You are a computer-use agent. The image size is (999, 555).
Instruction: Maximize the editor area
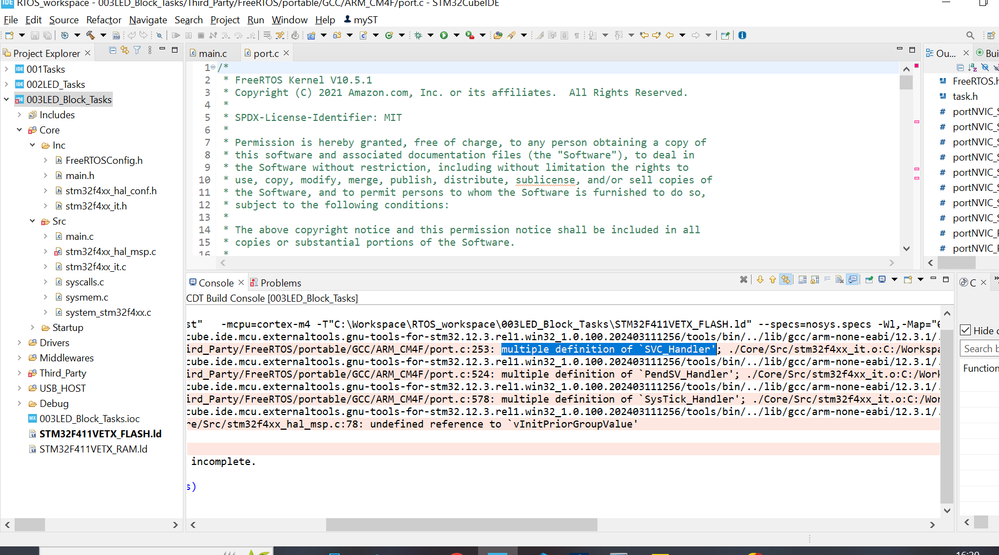point(912,50)
